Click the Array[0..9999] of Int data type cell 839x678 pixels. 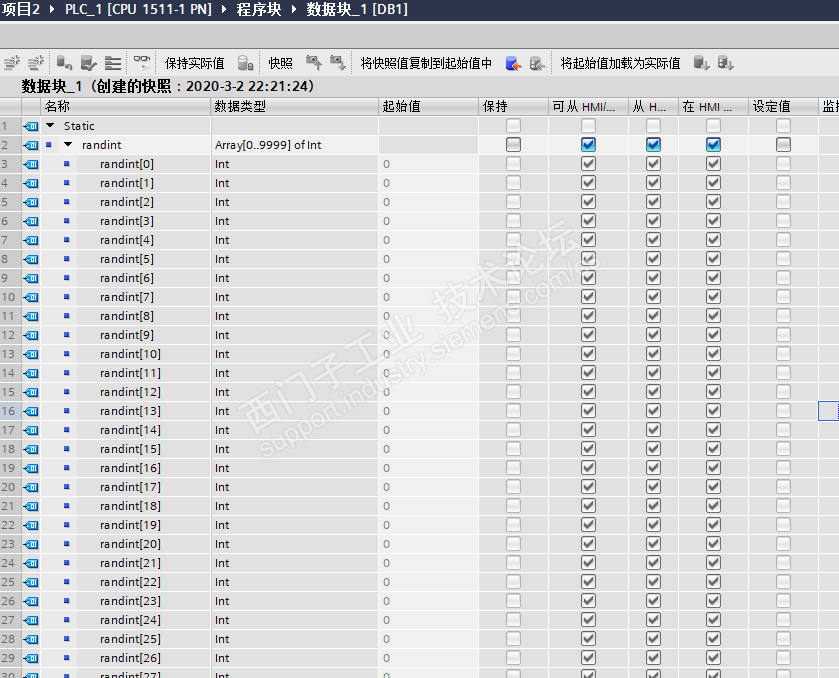[295, 145]
